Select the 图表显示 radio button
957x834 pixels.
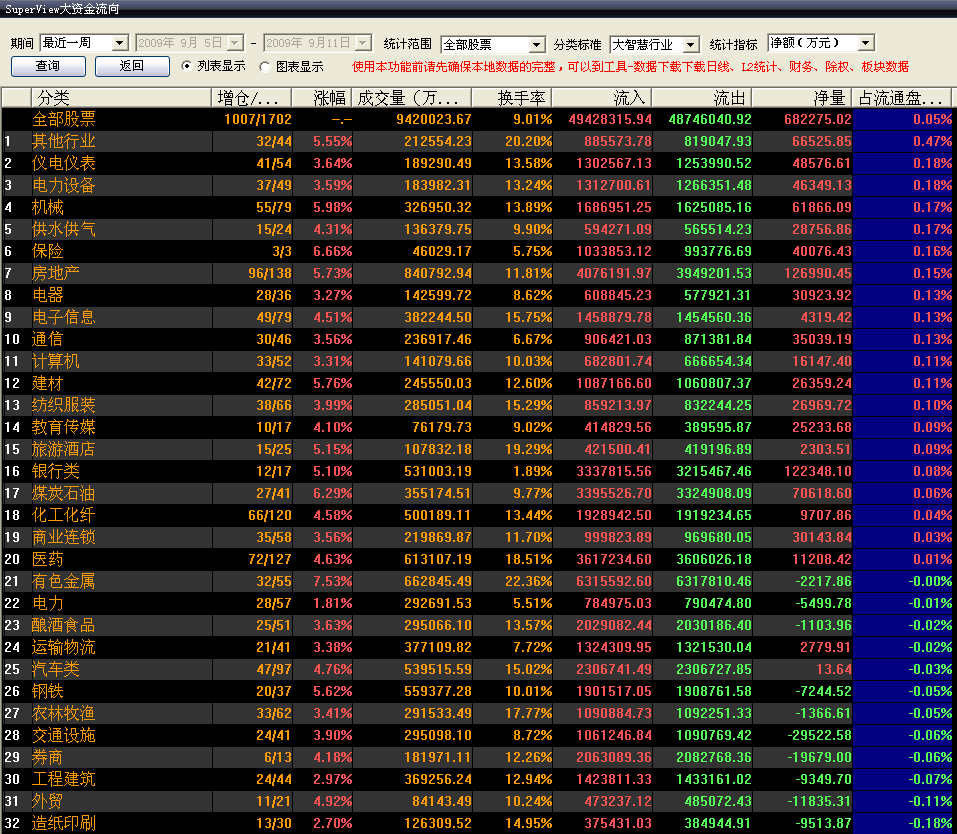click(264, 67)
